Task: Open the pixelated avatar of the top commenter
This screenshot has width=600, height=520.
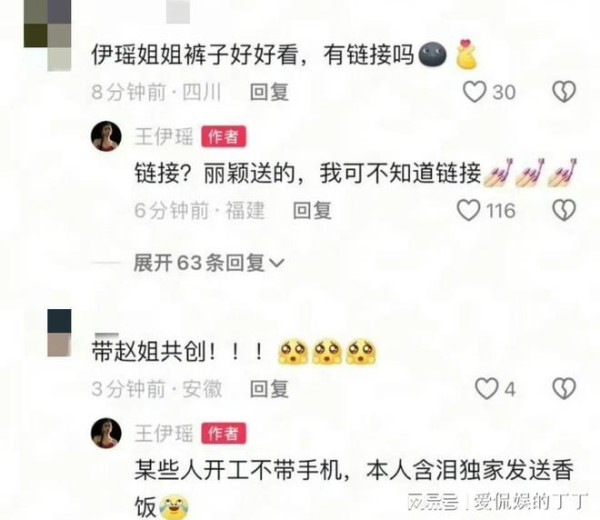Action: 47,36
